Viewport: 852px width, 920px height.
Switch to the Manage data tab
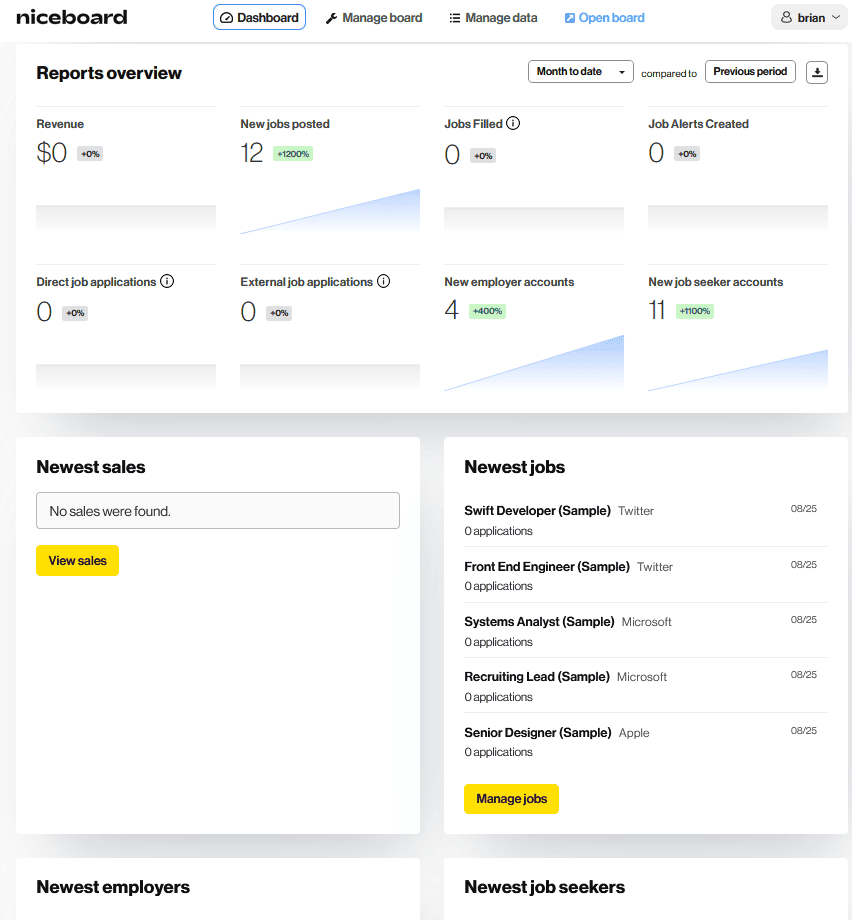point(500,17)
